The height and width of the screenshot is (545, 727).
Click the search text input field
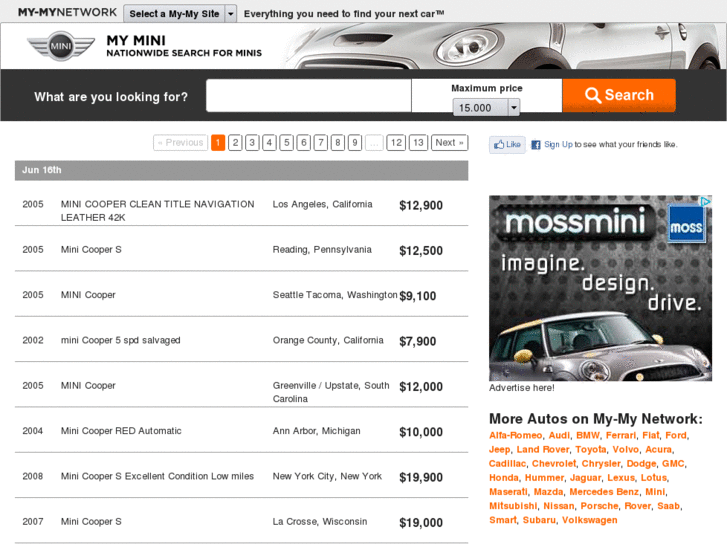(x=309, y=96)
